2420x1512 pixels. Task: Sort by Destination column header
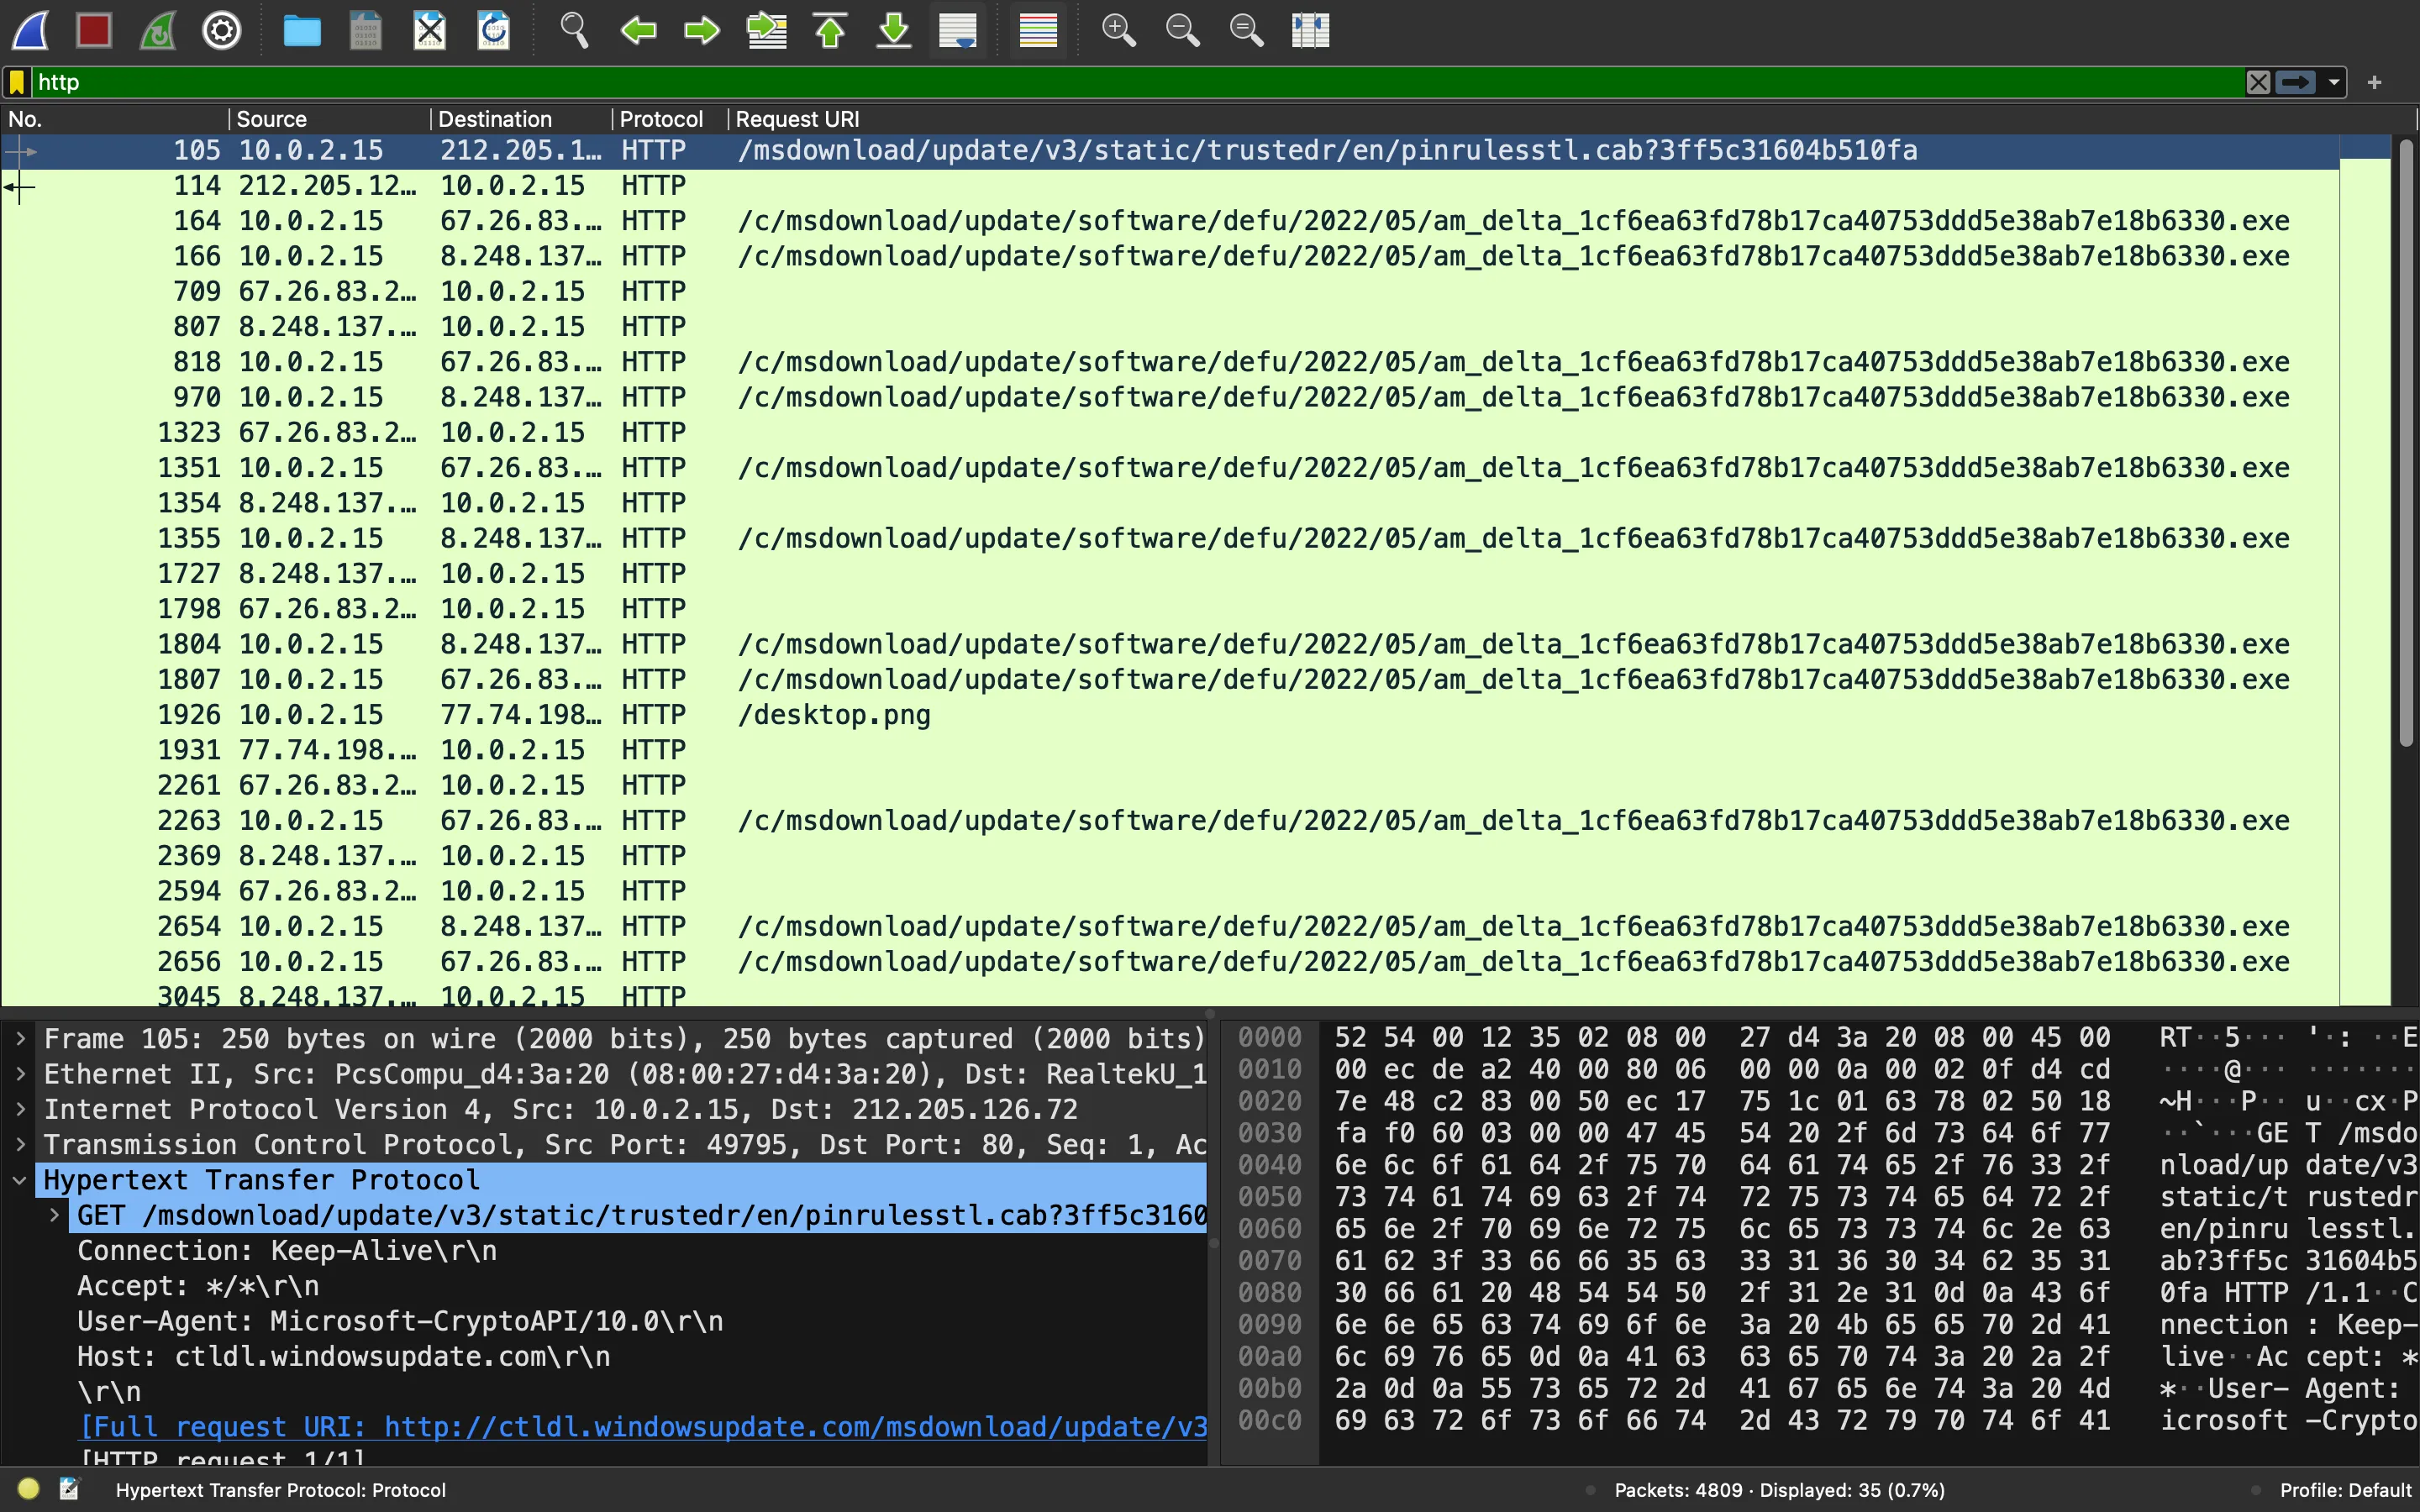pyautogui.click(x=521, y=119)
